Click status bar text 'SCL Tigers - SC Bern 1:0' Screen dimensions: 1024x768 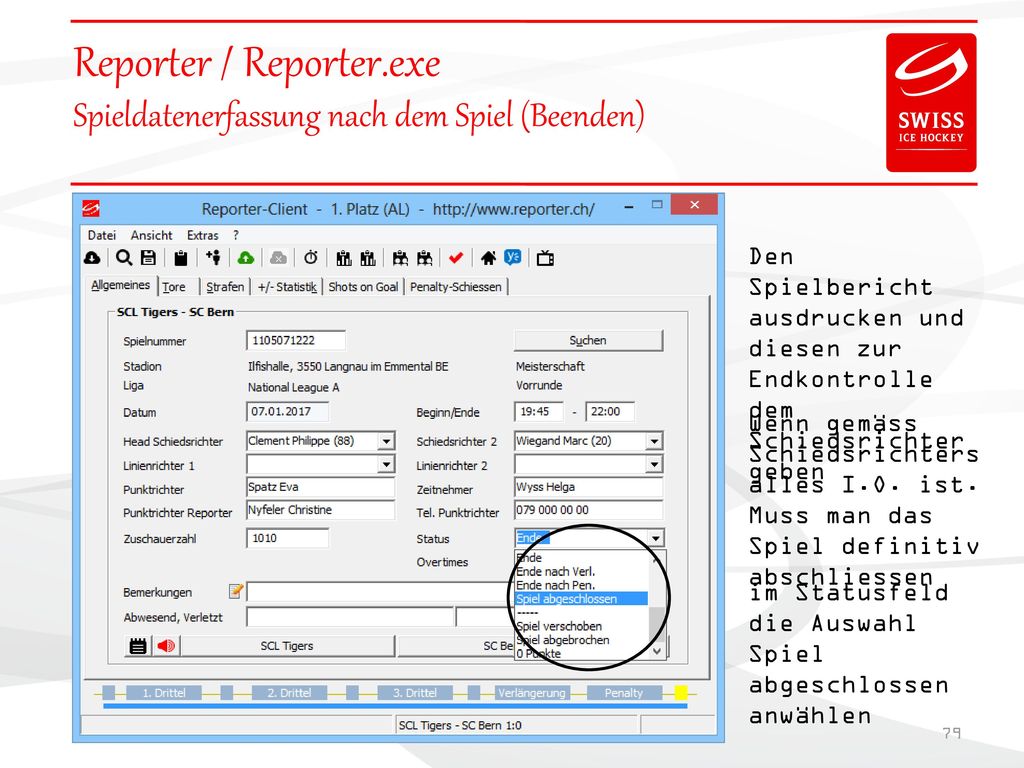460,726
